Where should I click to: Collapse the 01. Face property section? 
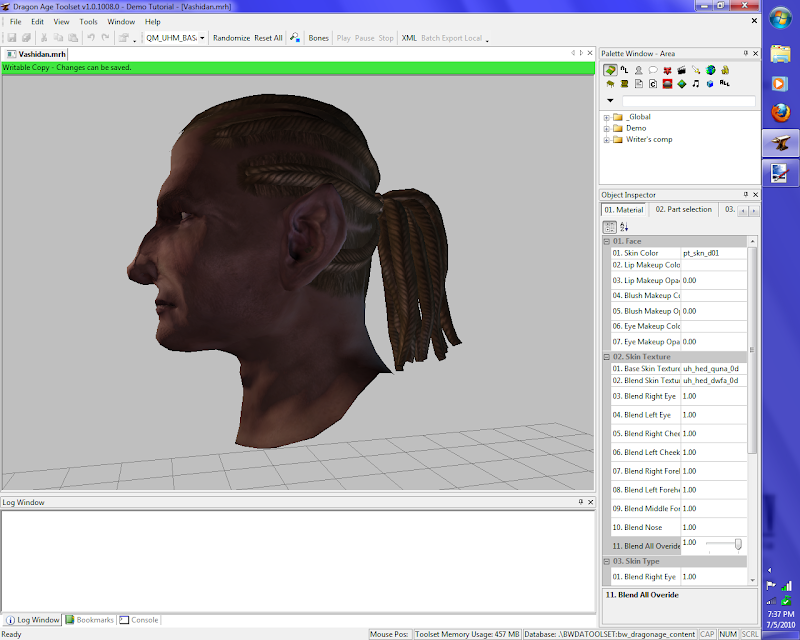[606, 241]
